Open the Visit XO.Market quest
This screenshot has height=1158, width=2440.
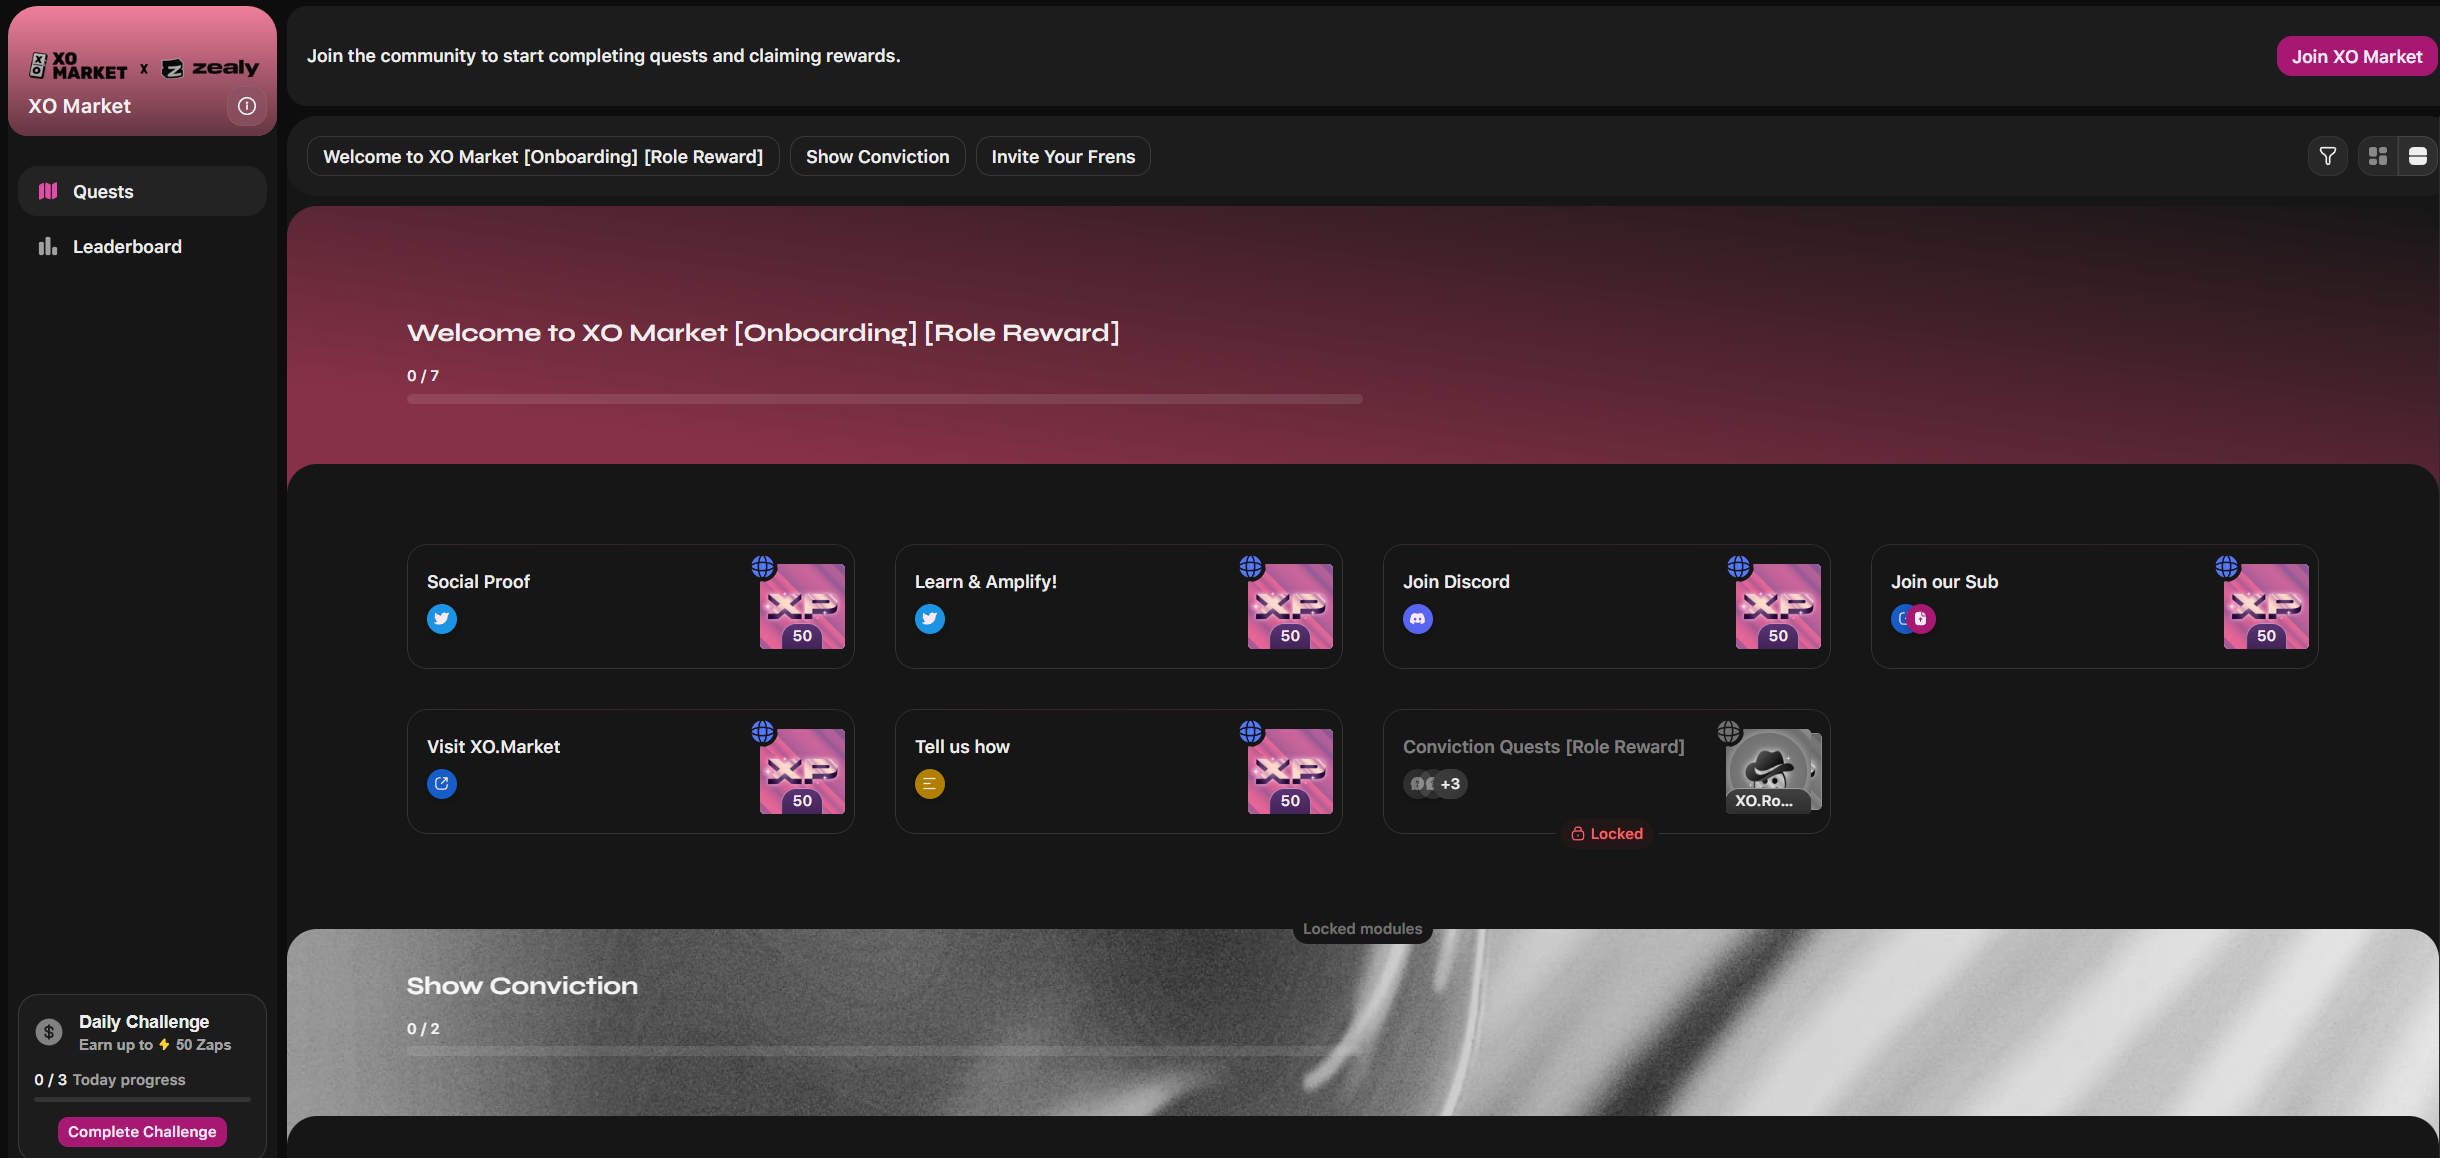[x=631, y=771]
